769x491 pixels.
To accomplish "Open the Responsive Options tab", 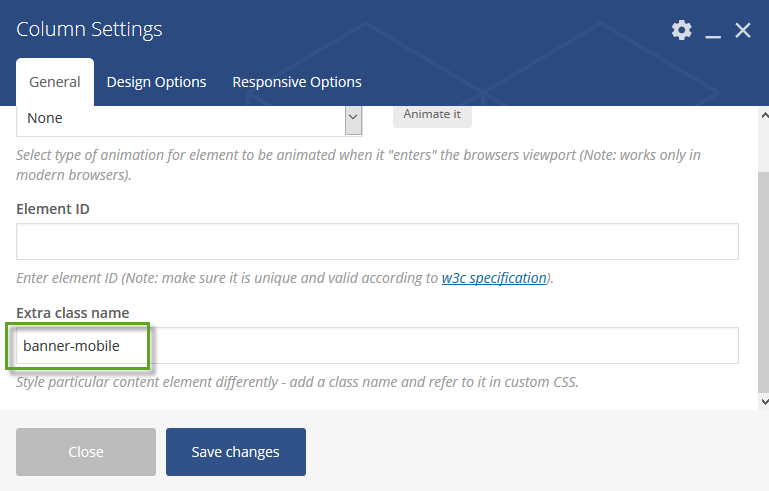I will (x=297, y=82).
